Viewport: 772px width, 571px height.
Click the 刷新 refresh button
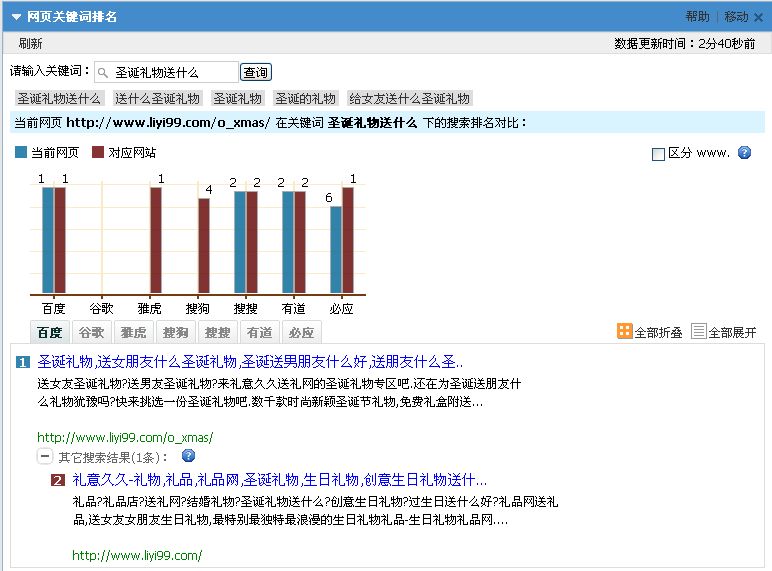coord(31,43)
